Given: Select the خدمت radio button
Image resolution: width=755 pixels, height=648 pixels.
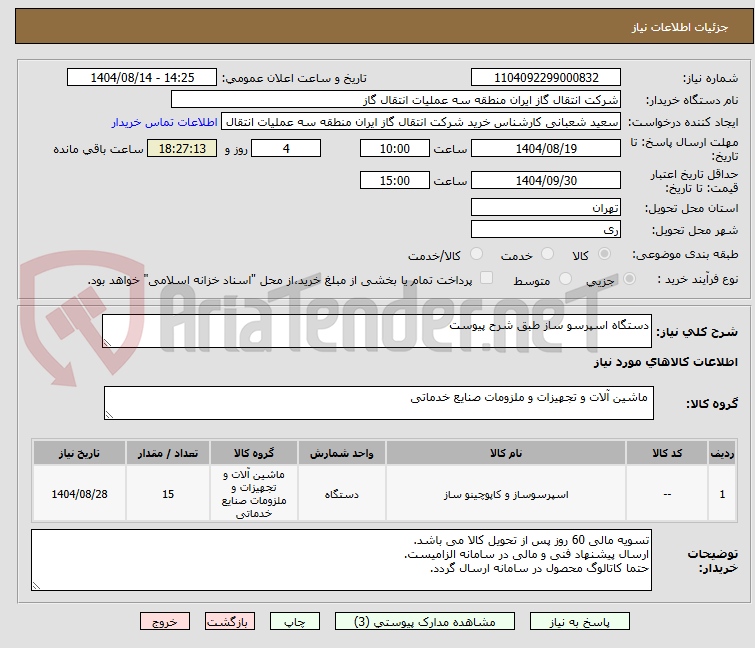Looking at the screenshot, I should click(x=547, y=254).
